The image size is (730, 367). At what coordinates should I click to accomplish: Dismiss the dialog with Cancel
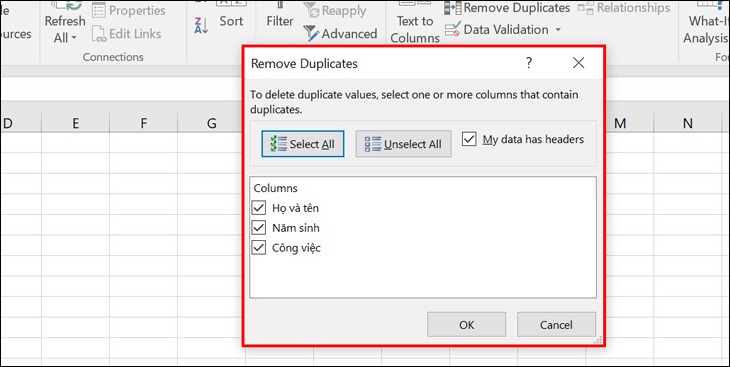pyautogui.click(x=556, y=325)
